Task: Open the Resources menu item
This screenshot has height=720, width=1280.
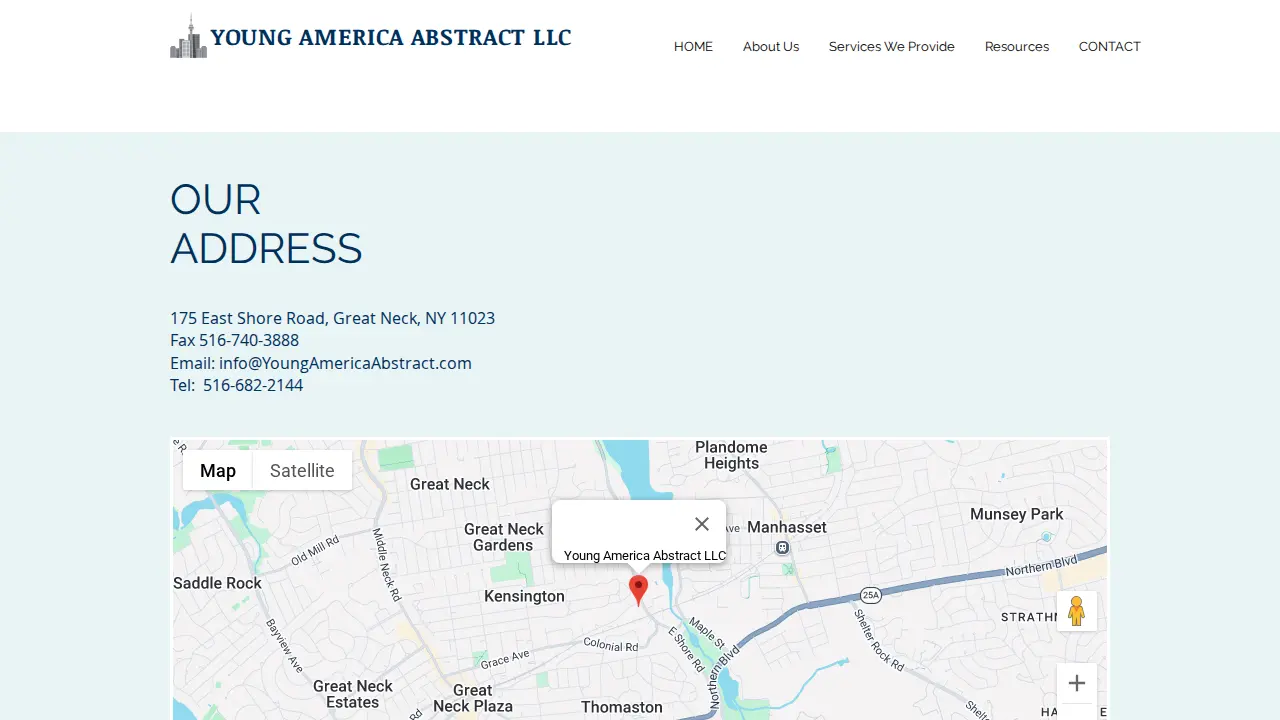Action: click(x=1017, y=46)
